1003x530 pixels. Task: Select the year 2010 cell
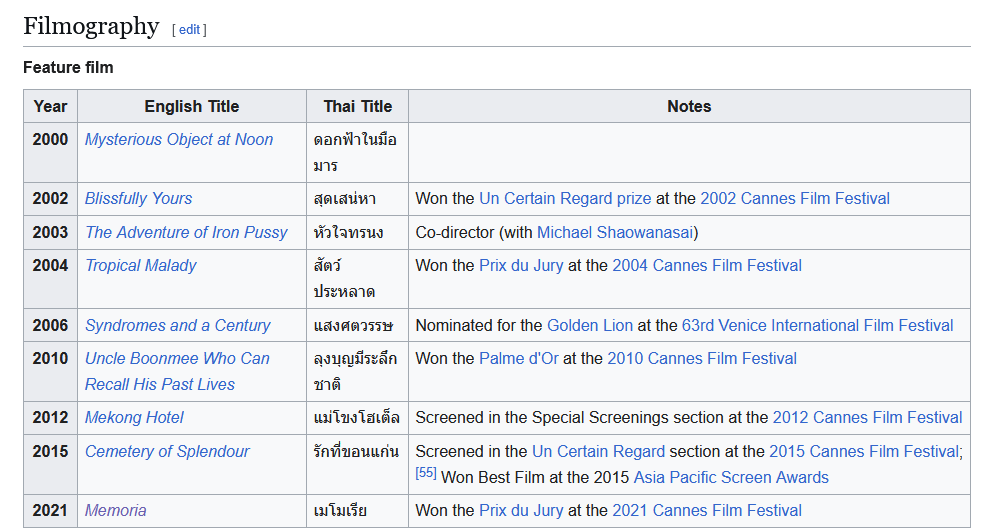[x=51, y=371]
